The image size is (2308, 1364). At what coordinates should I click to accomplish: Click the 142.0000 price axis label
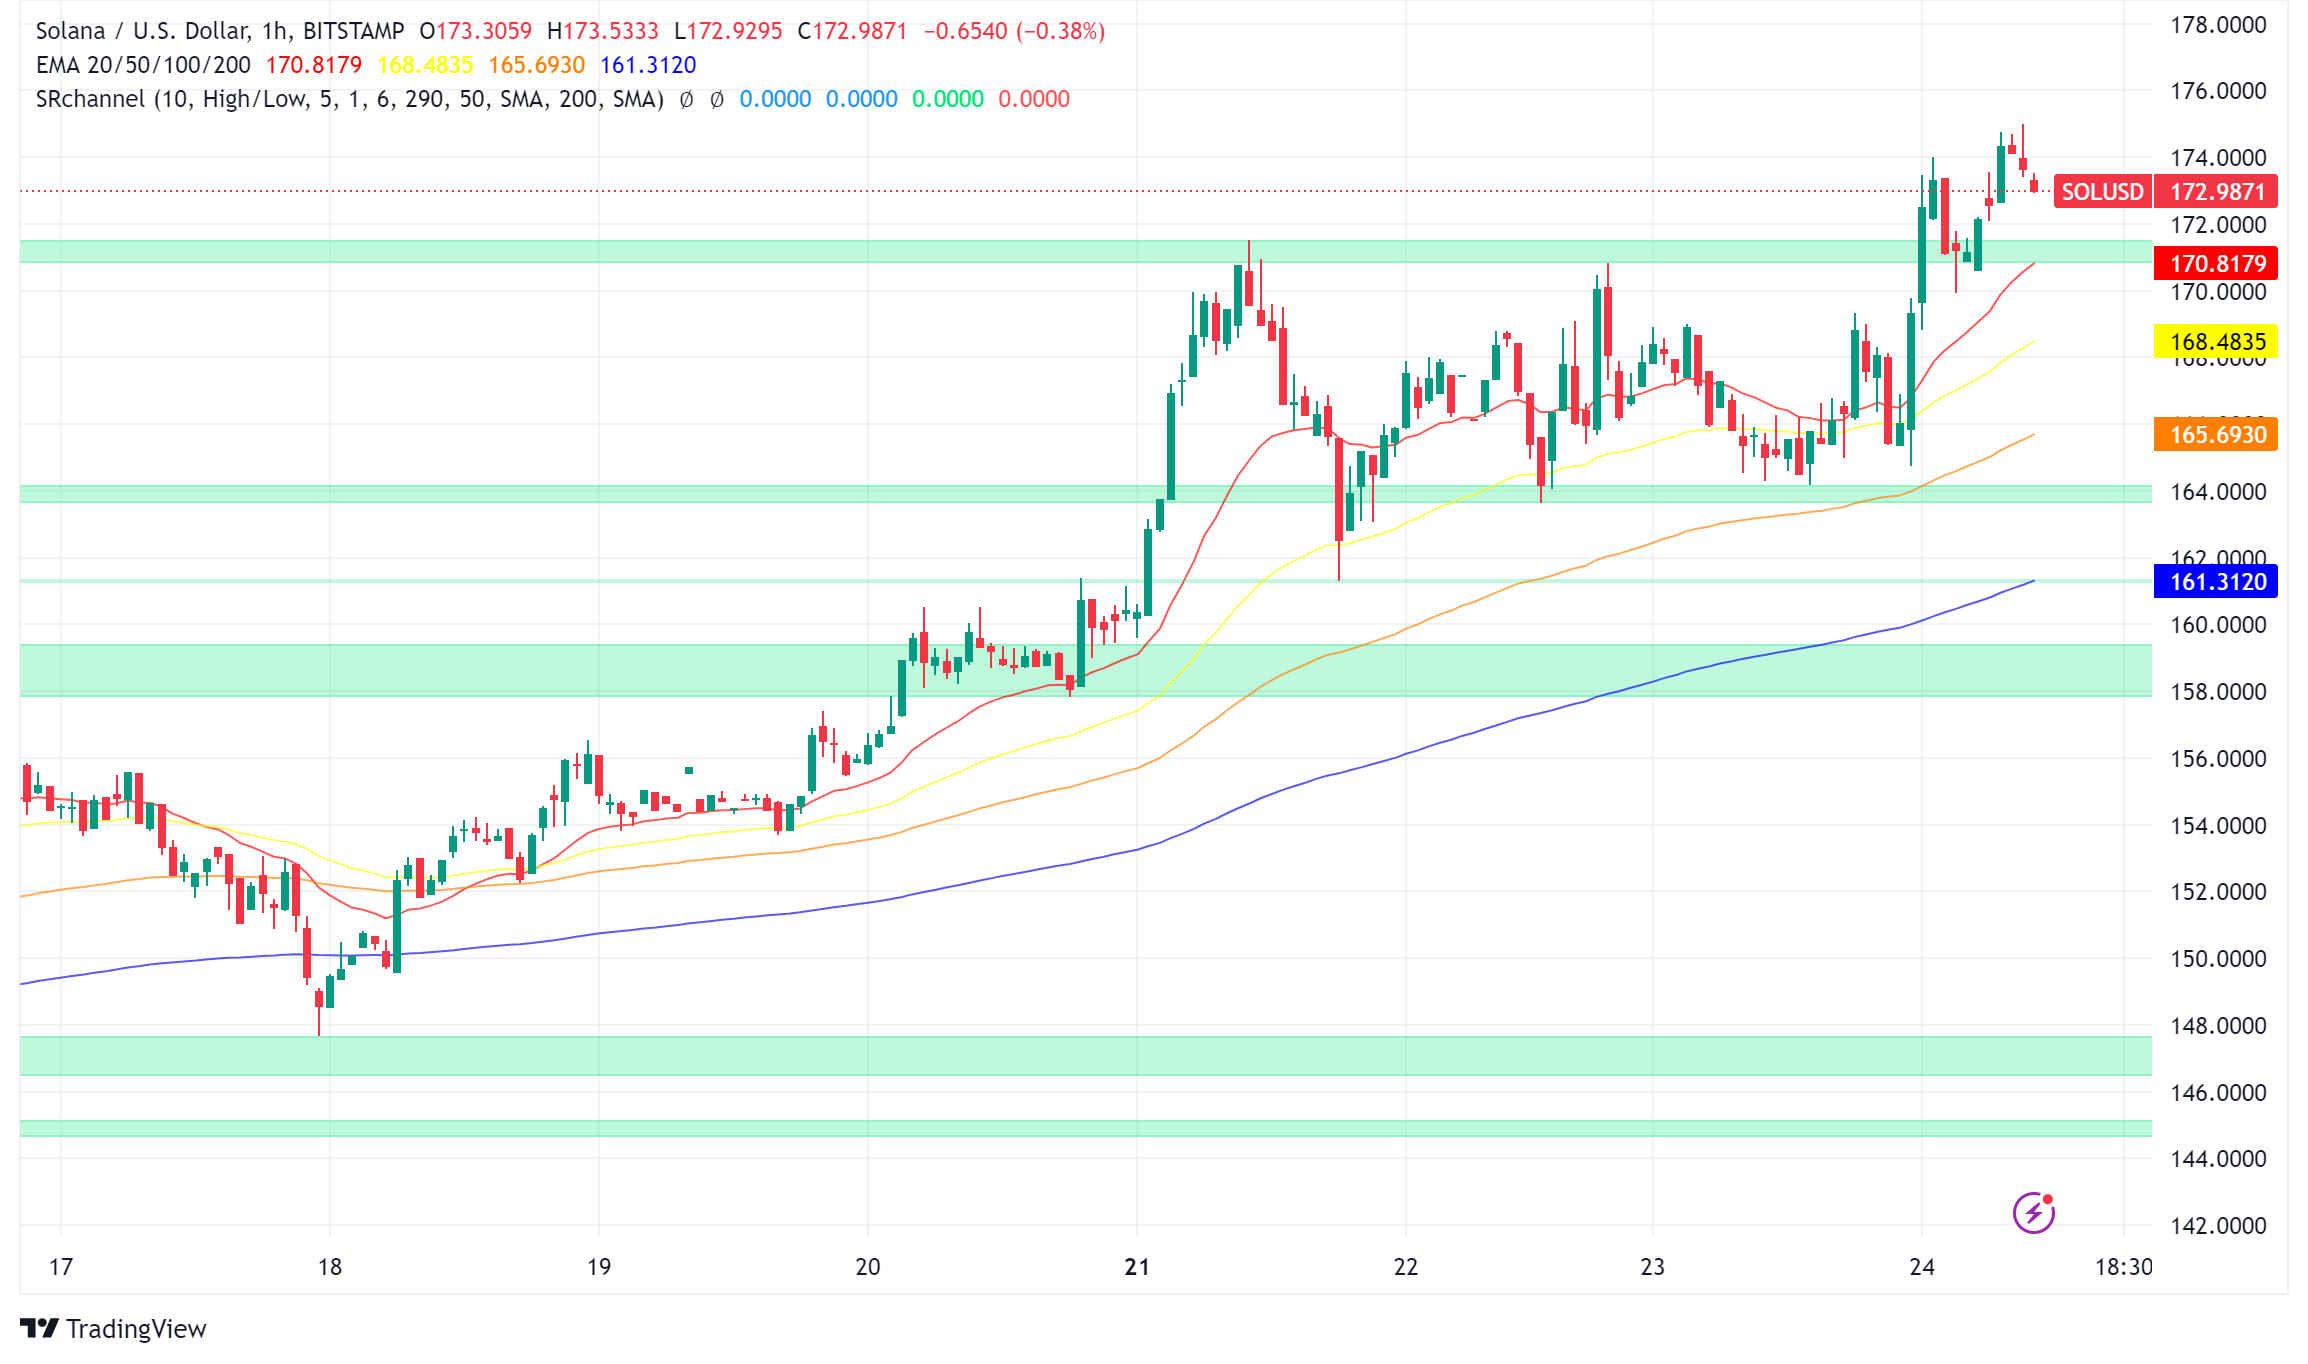[x=2218, y=1225]
